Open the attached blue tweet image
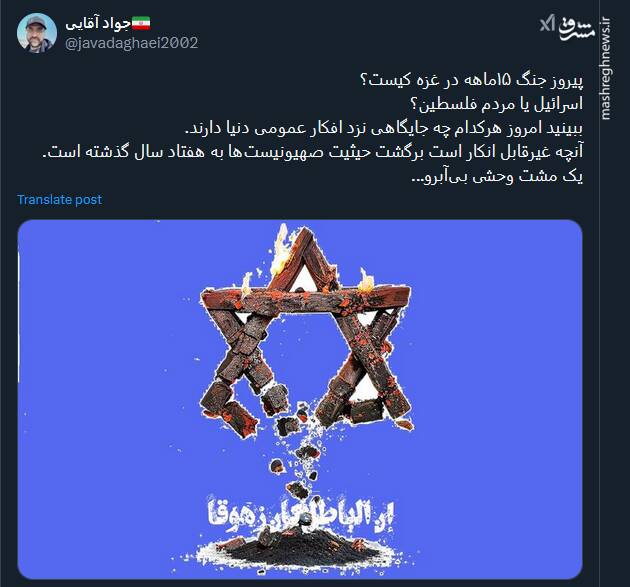The height and width of the screenshot is (587, 630). pos(300,399)
